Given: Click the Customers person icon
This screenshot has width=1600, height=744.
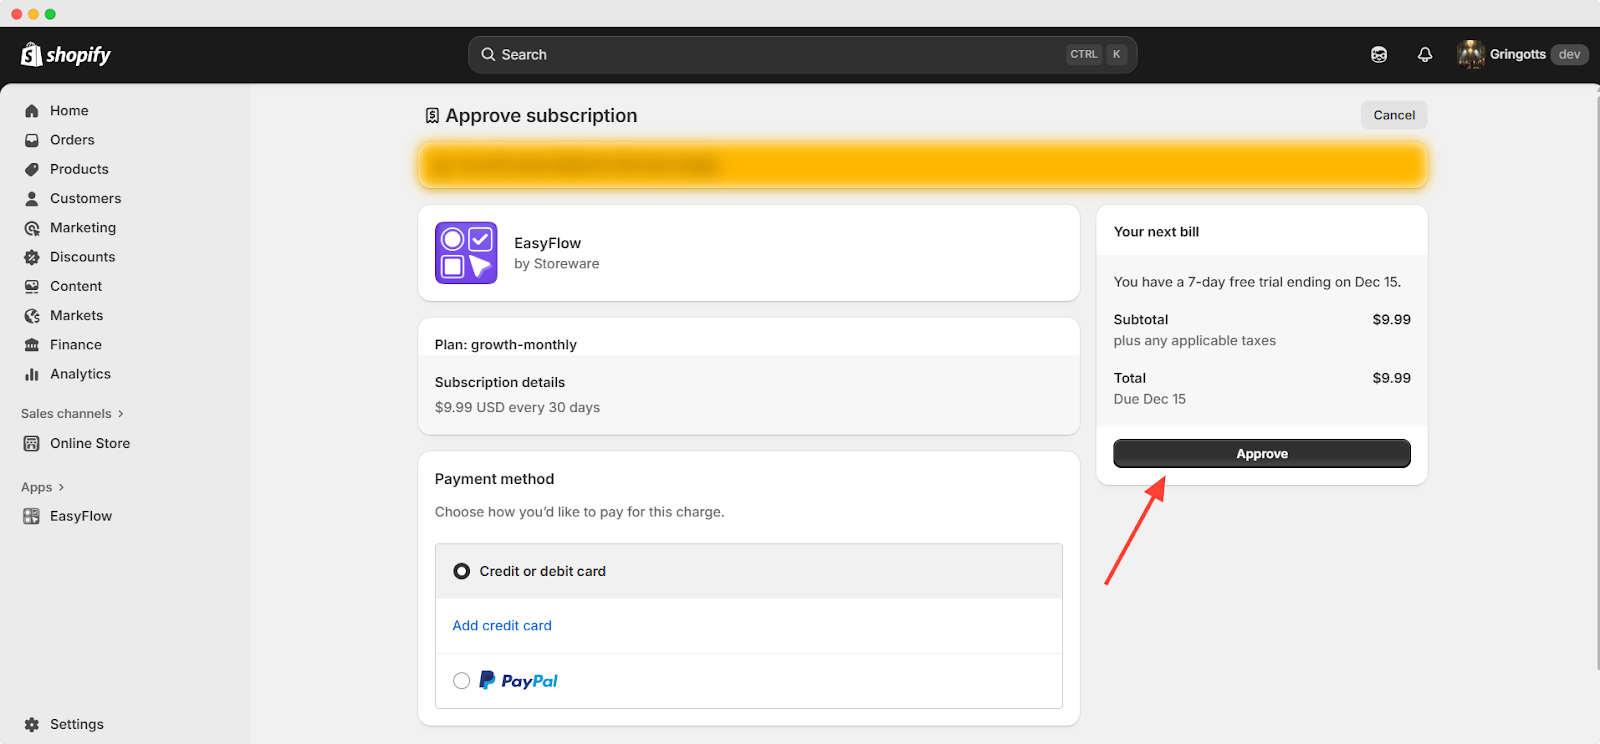Looking at the screenshot, I should coord(32,198).
